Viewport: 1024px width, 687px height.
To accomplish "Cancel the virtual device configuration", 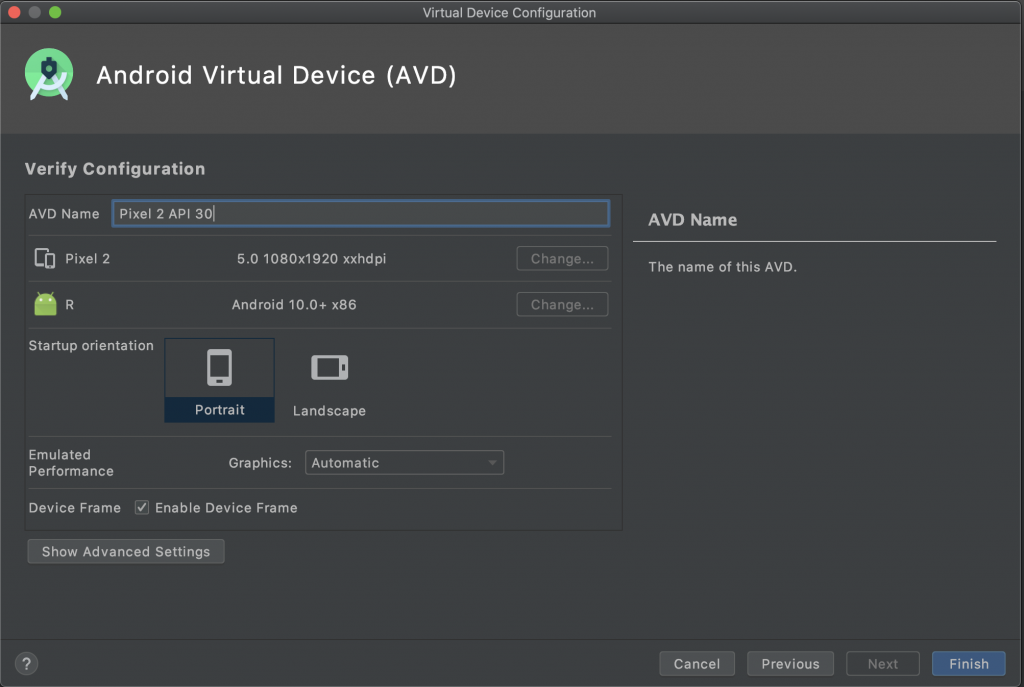I will click(697, 663).
